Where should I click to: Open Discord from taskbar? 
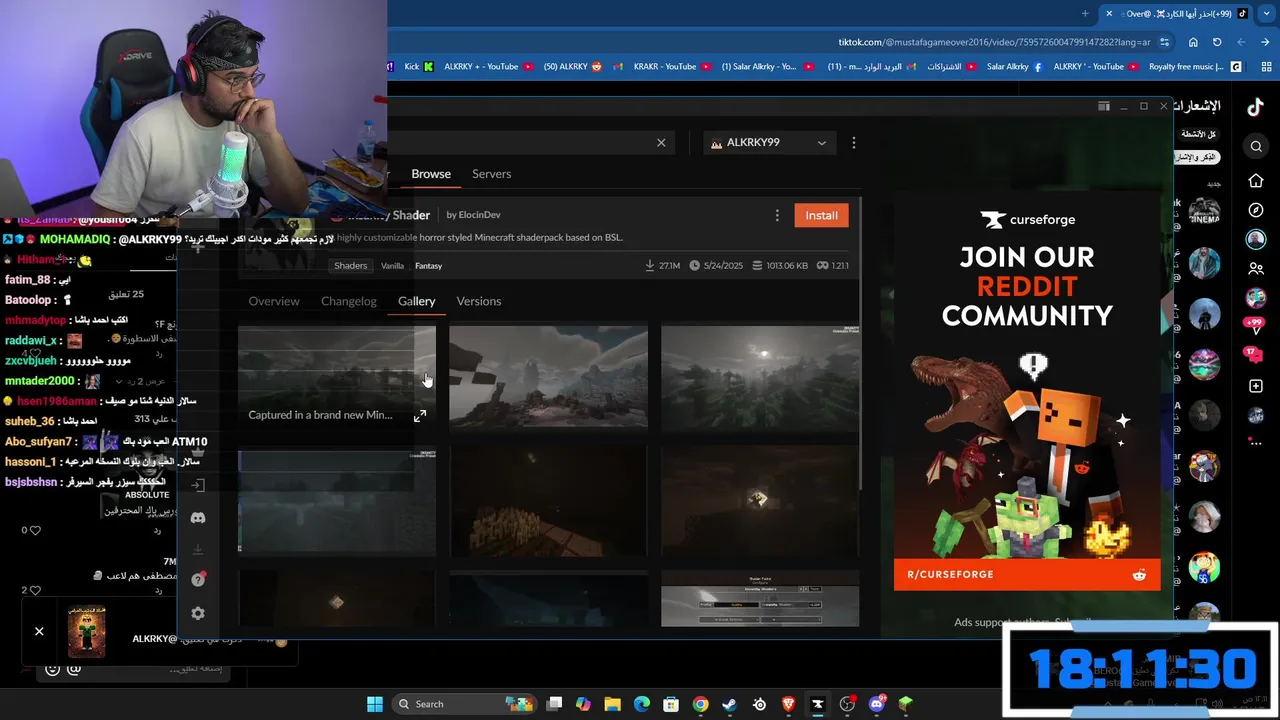877,704
